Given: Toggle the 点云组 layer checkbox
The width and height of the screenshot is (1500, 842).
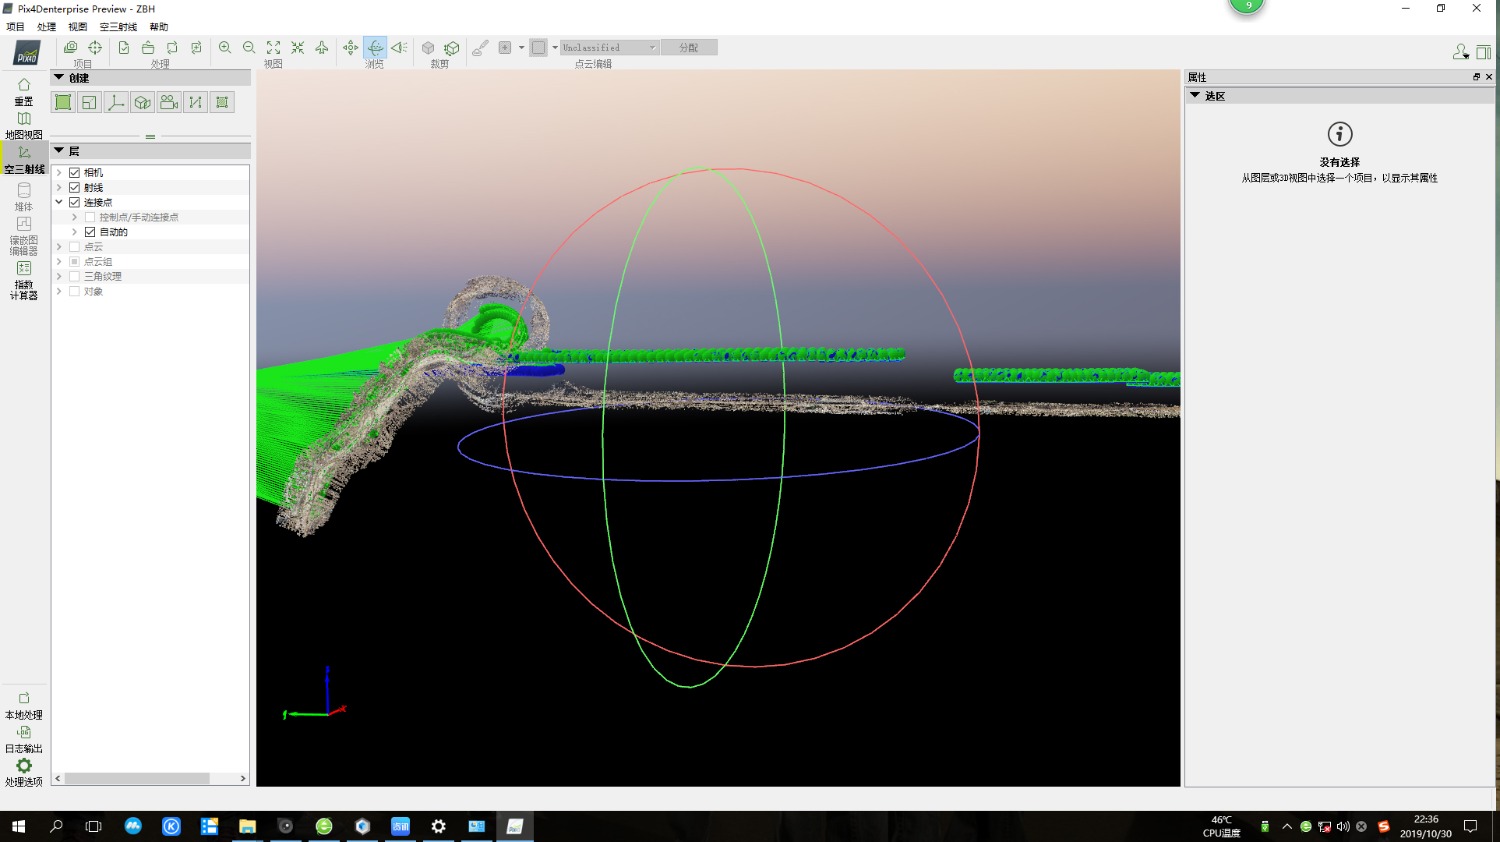Looking at the screenshot, I should [75, 261].
